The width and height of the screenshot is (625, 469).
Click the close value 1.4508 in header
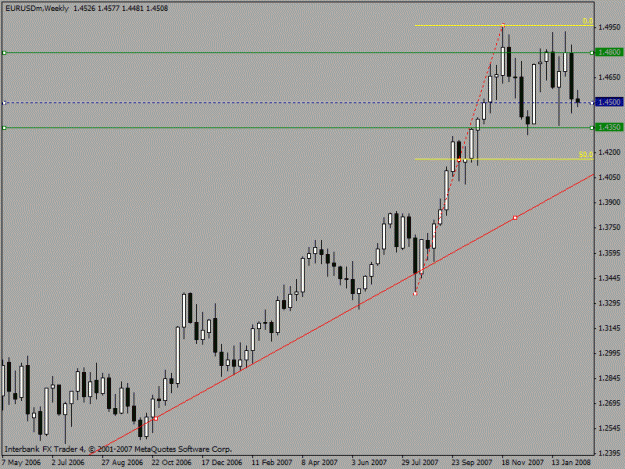point(157,8)
